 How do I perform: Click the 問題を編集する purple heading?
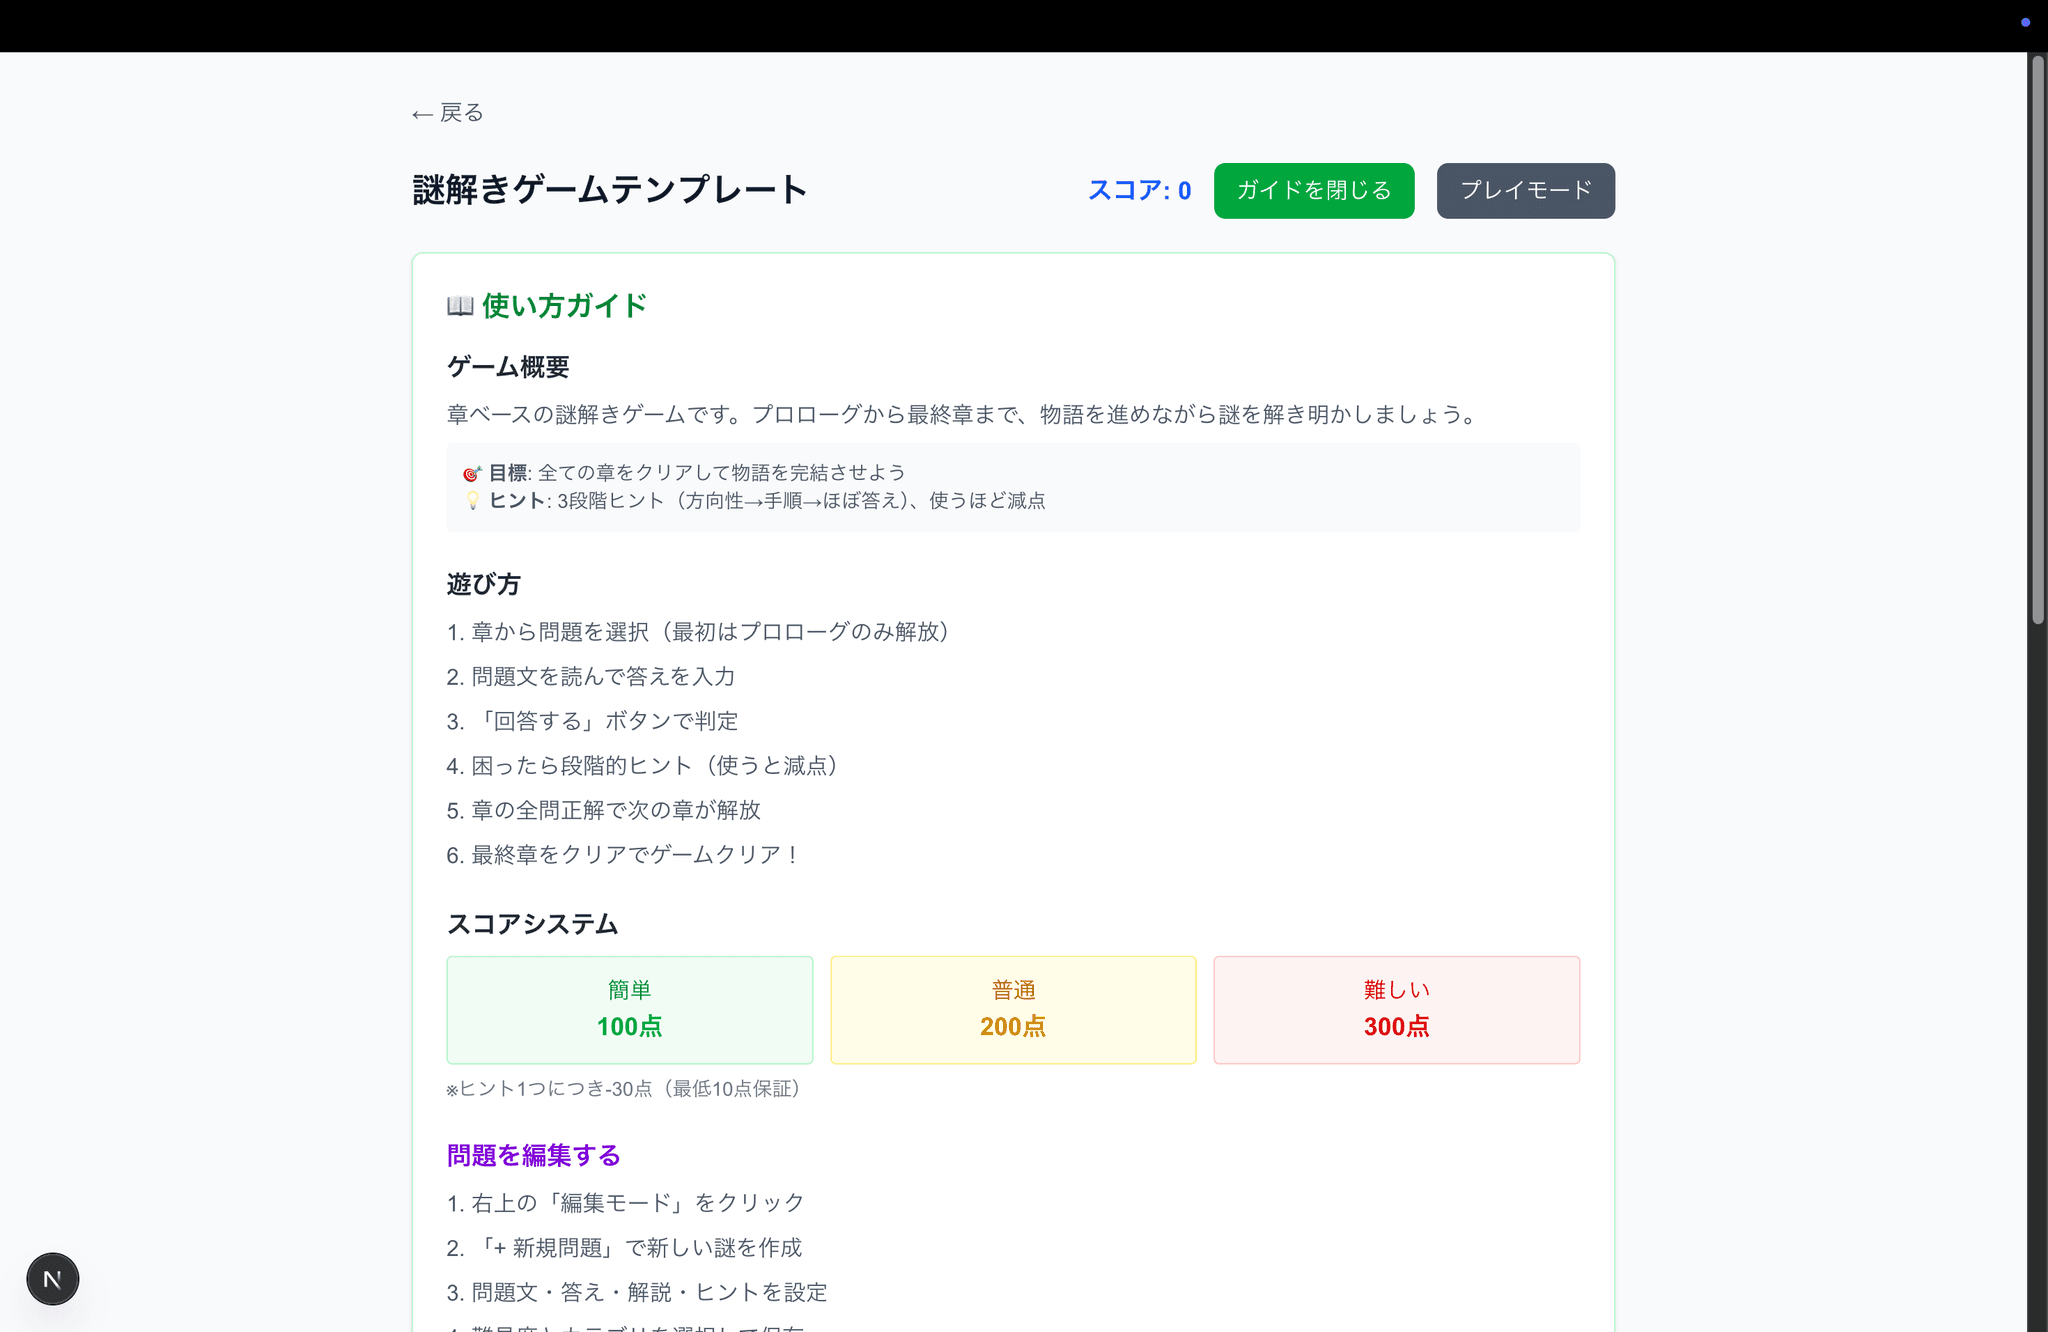(x=533, y=1155)
